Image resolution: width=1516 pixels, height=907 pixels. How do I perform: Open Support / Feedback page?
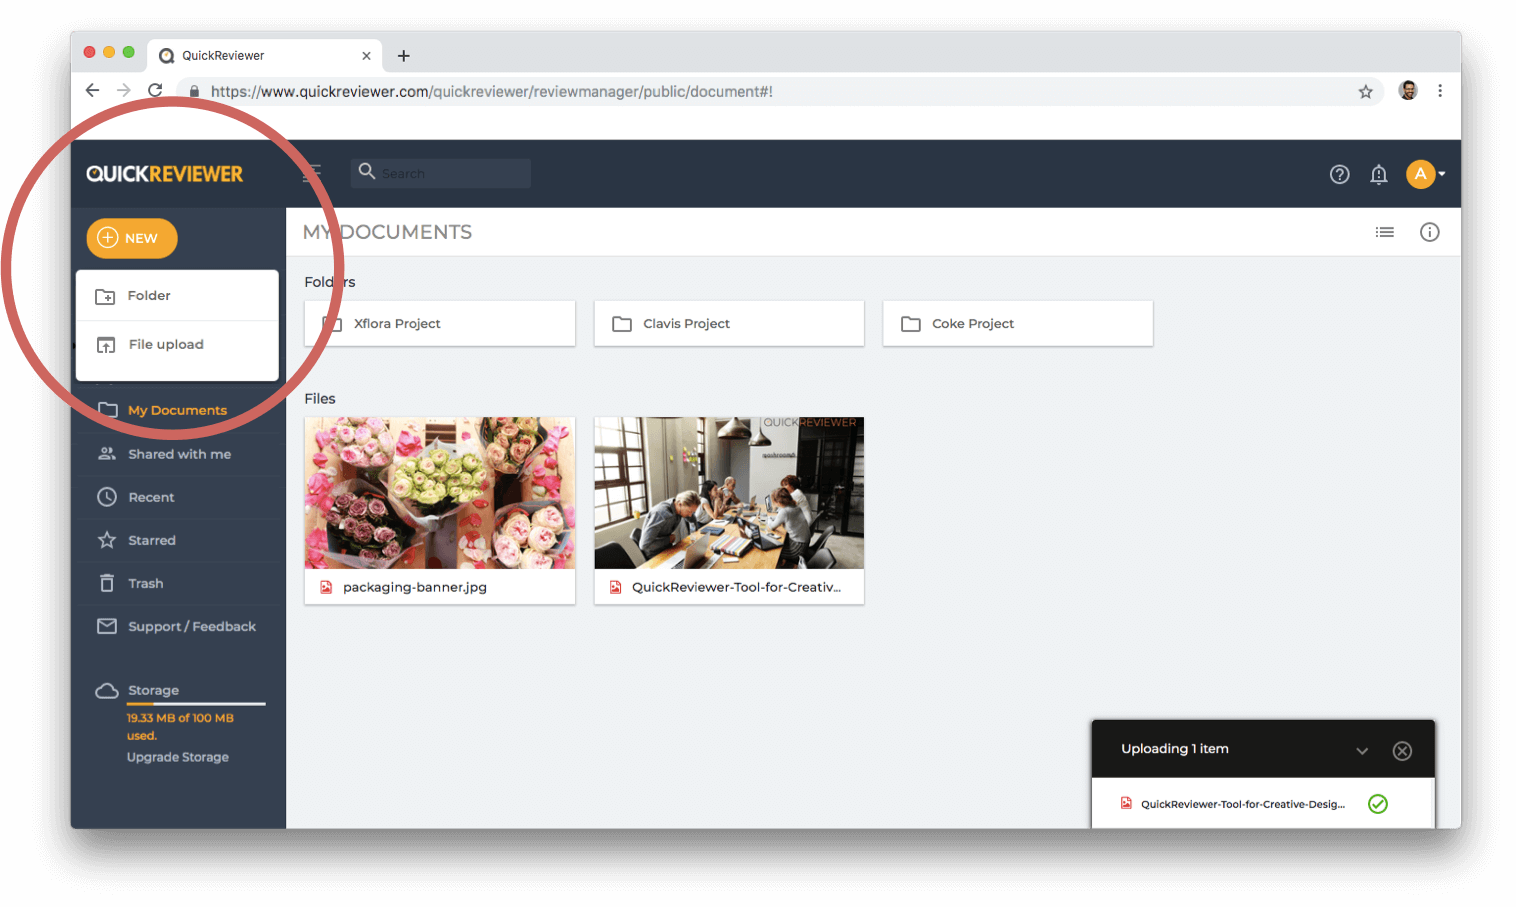(x=191, y=627)
